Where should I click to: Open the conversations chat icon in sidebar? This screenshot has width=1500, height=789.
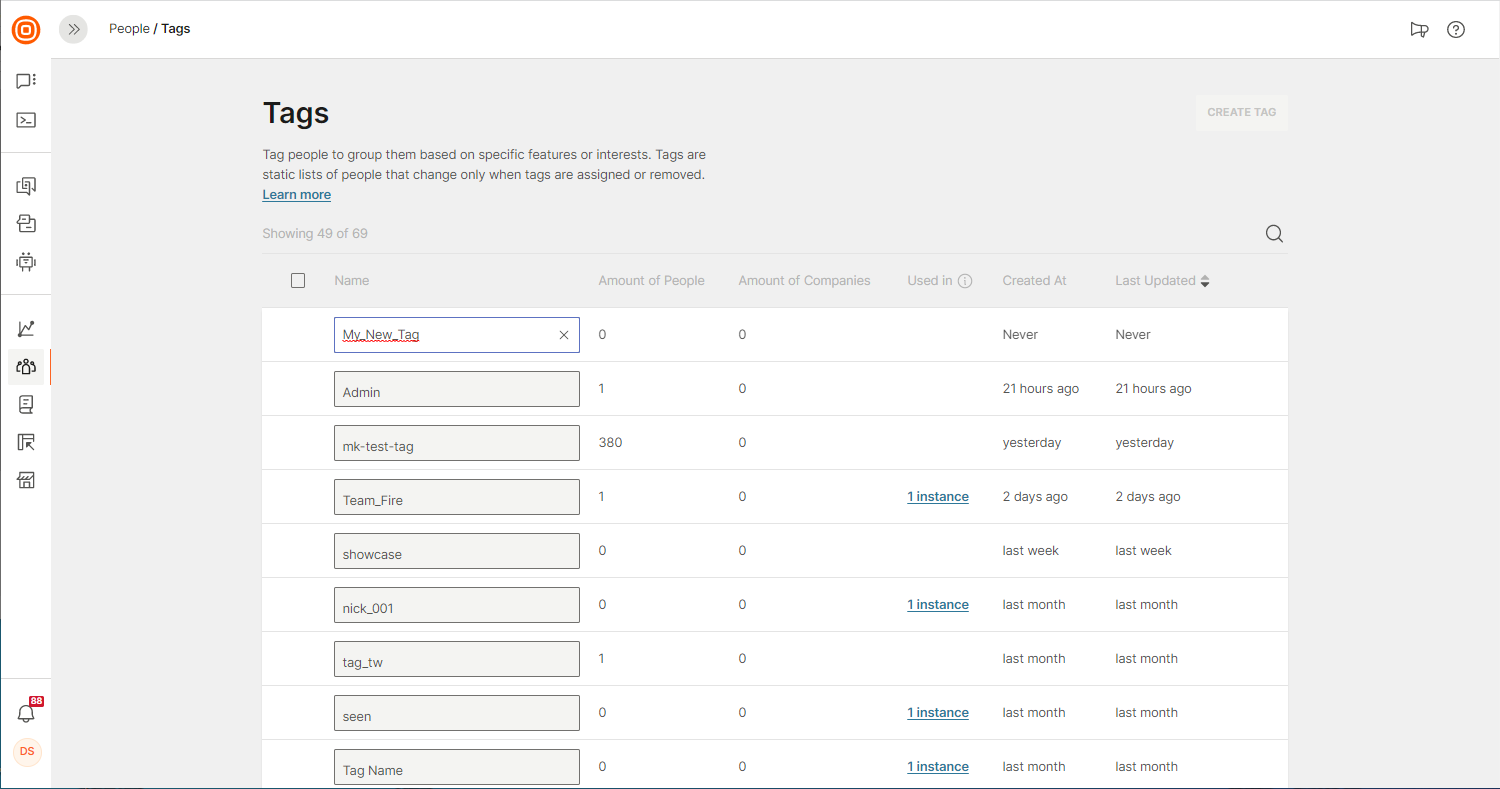click(x=26, y=81)
